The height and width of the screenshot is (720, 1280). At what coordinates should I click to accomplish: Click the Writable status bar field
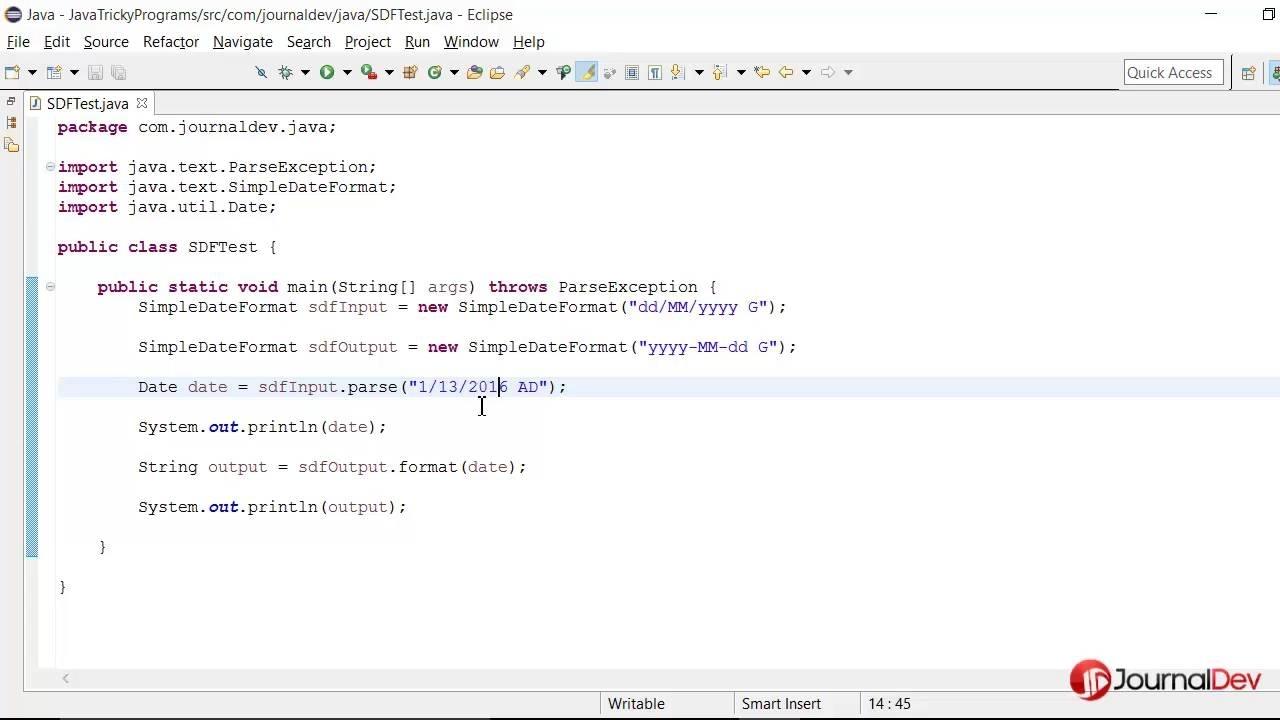[x=666, y=704]
